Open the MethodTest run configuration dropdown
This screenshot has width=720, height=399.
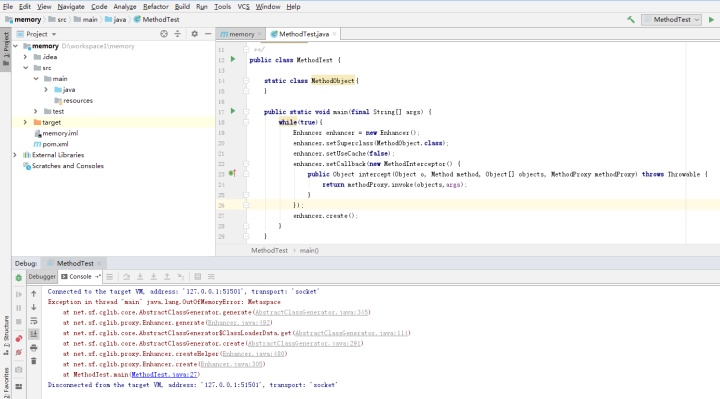pos(671,19)
